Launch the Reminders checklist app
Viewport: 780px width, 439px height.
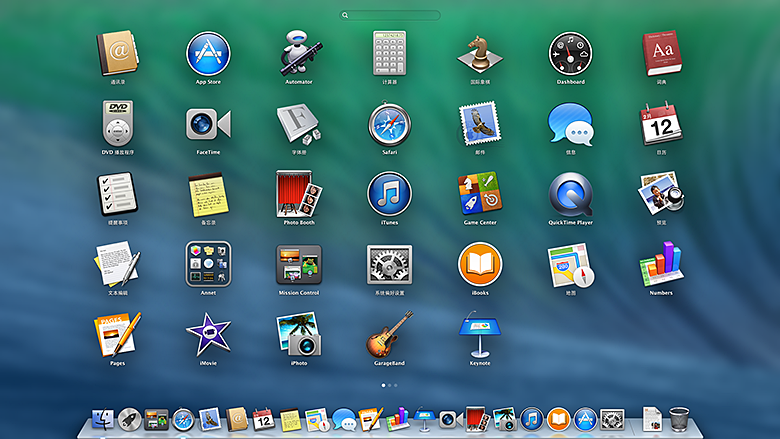117,194
